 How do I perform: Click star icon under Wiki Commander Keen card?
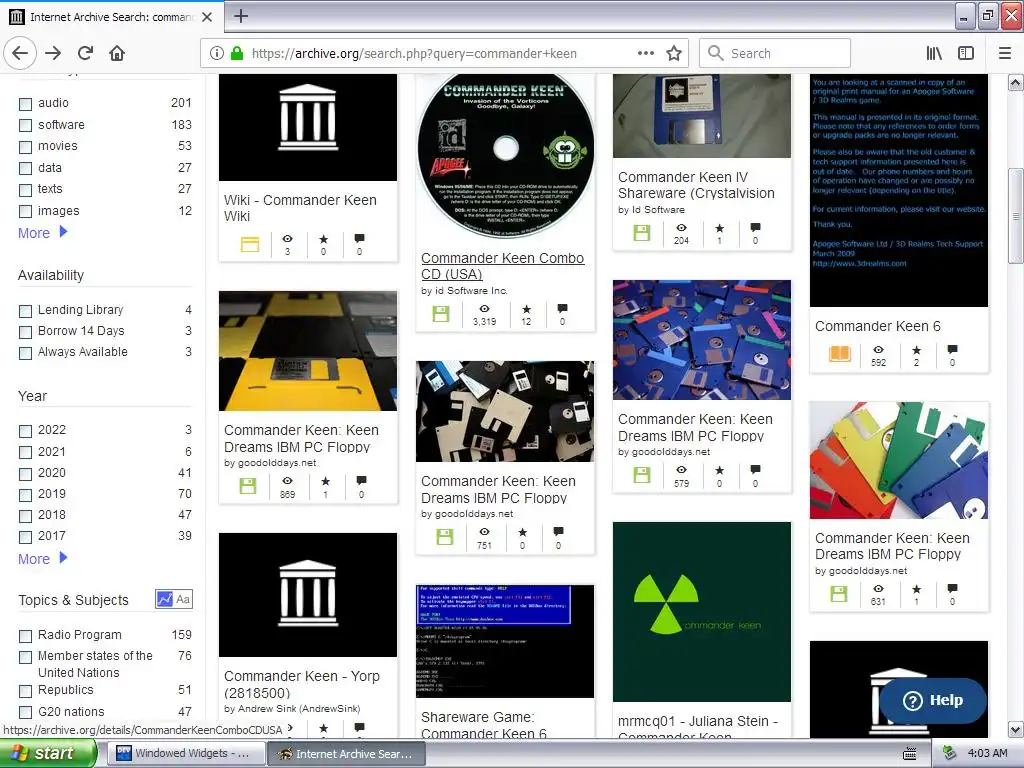coord(323,239)
